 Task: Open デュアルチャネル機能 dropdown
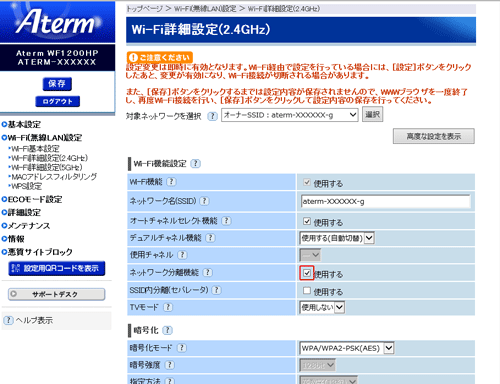[x=337, y=238]
